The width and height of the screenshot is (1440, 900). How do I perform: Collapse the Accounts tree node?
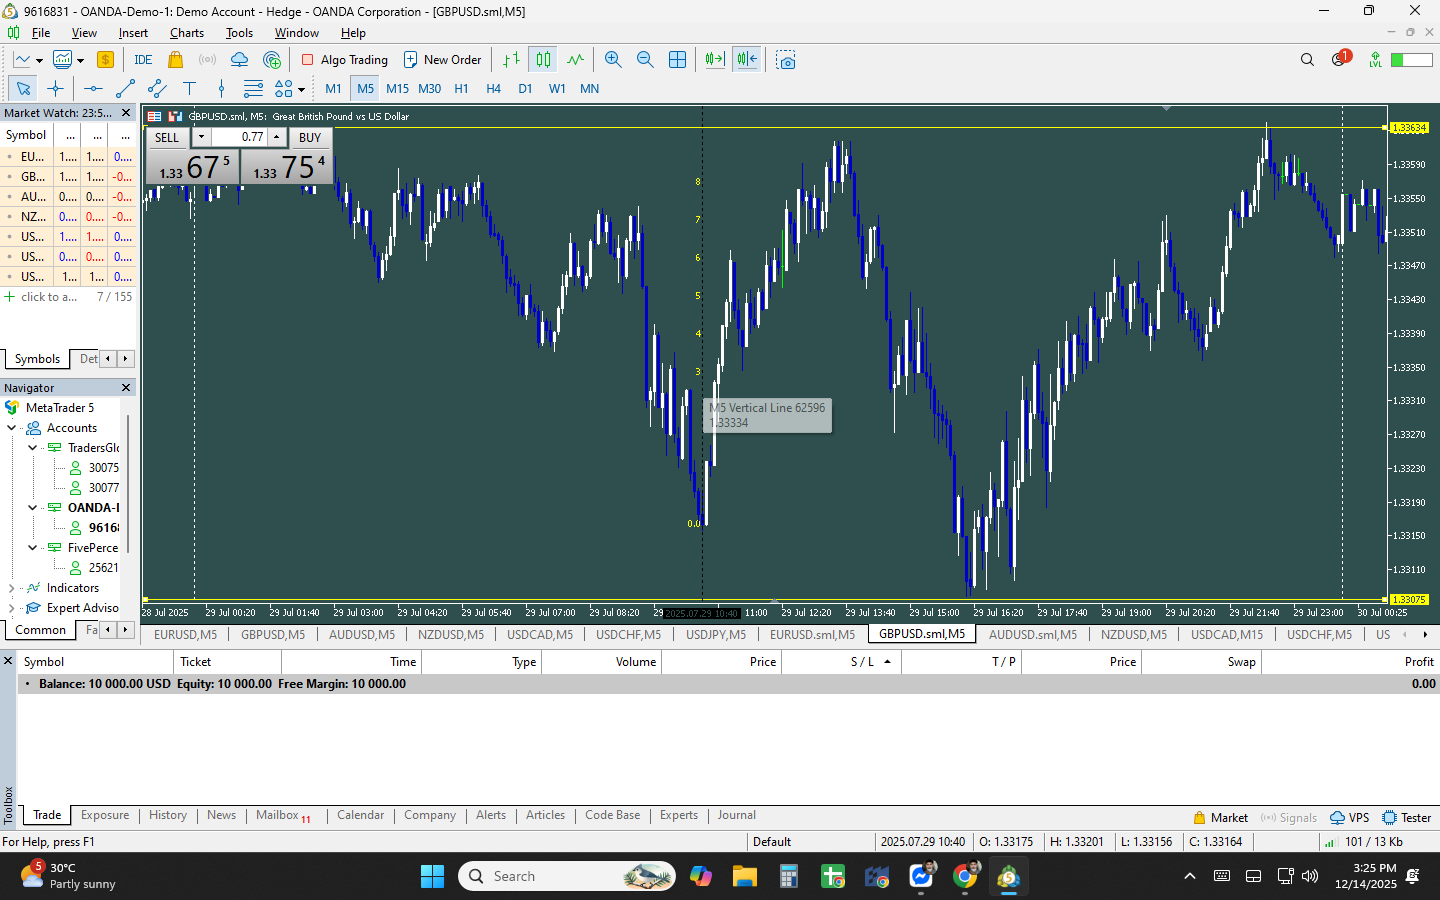click(x=12, y=428)
